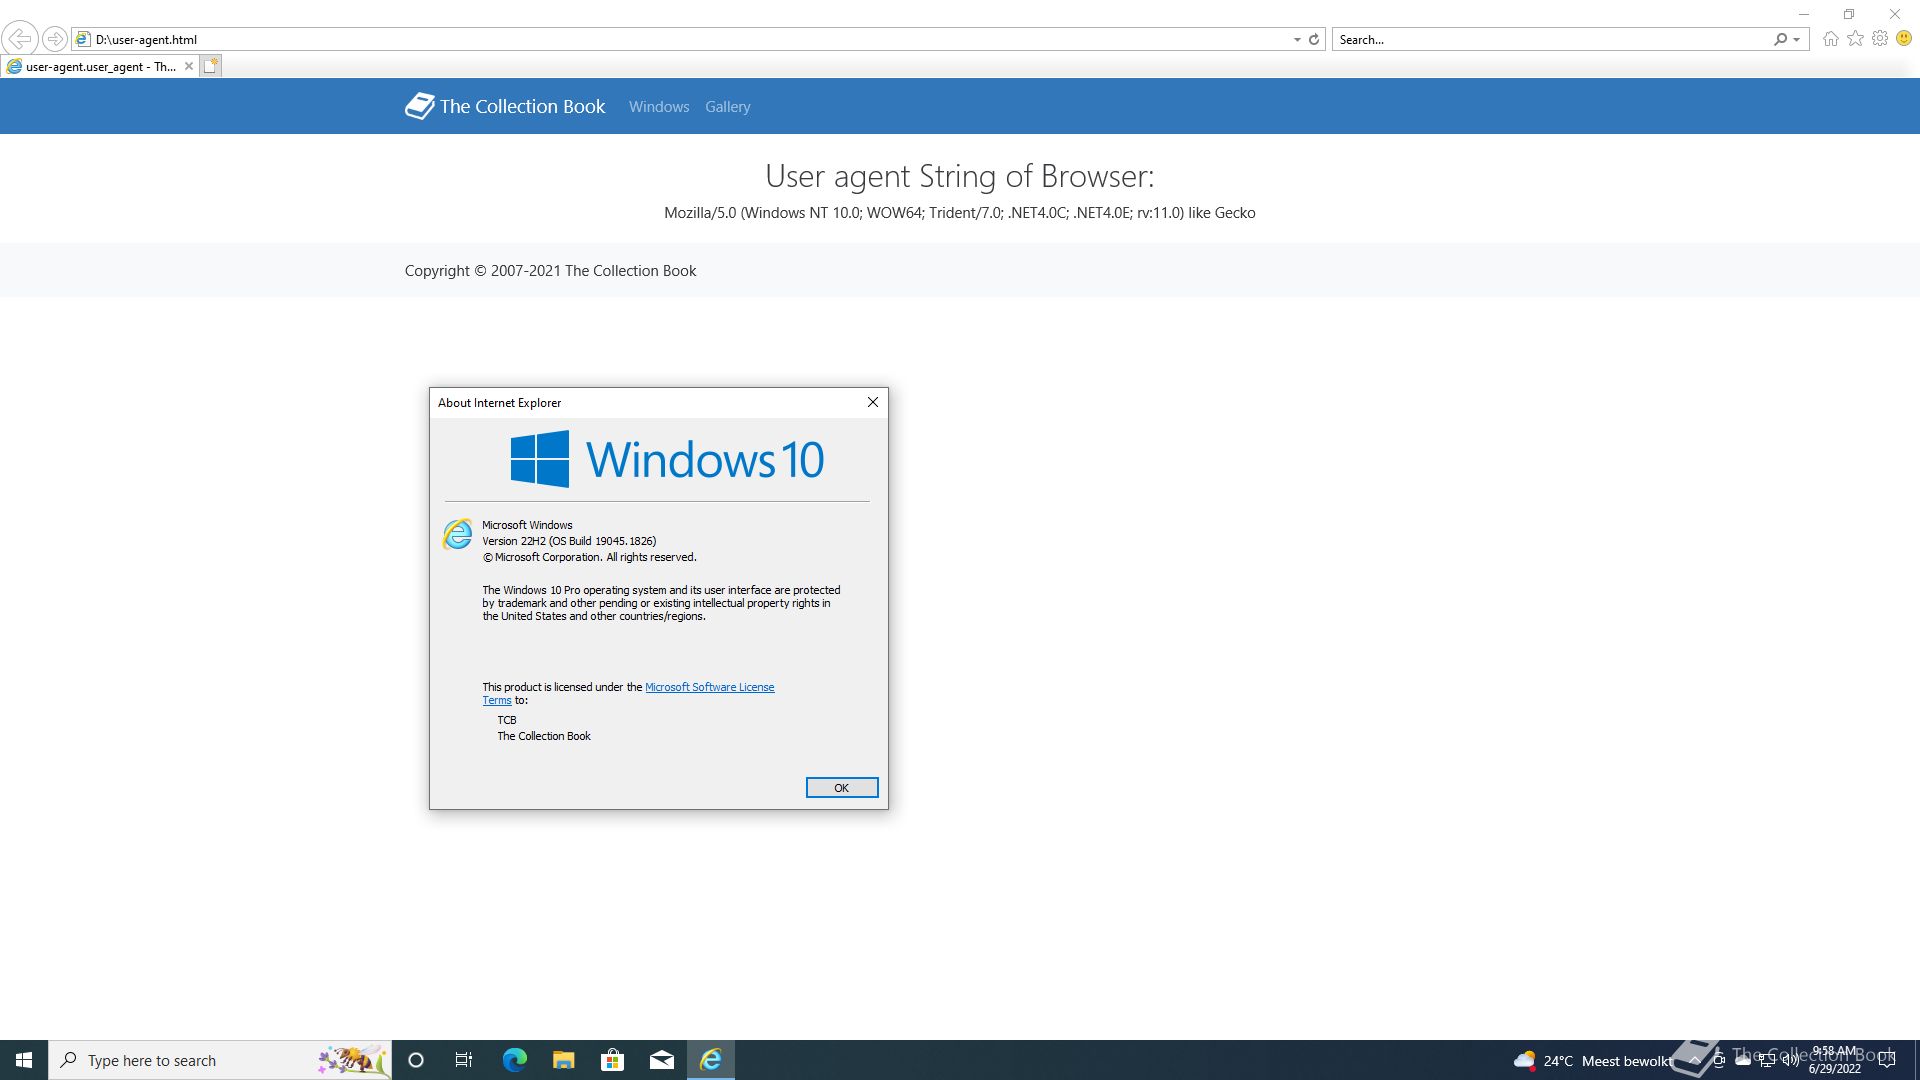Click the taskbar Type here to search box
This screenshot has width=1920, height=1080.
[220, 1060]
